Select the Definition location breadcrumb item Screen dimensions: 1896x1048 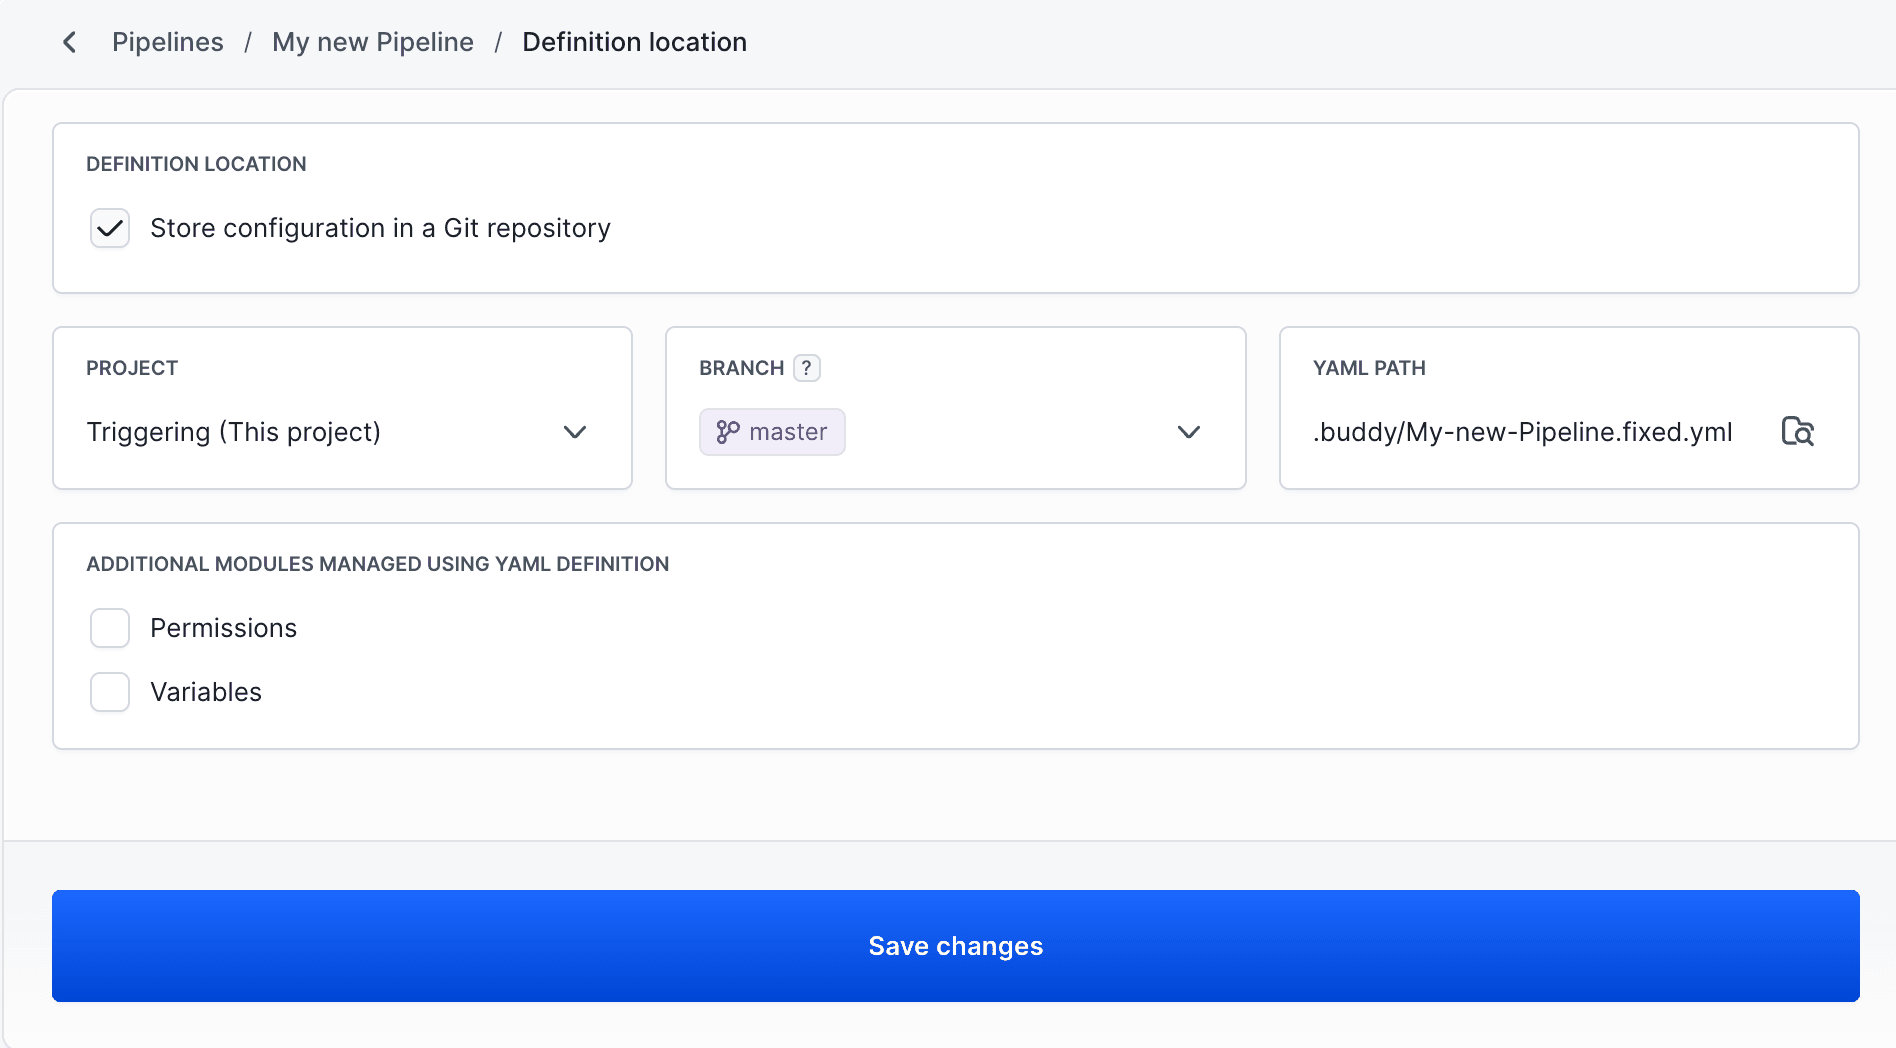(x=634, y=42)
